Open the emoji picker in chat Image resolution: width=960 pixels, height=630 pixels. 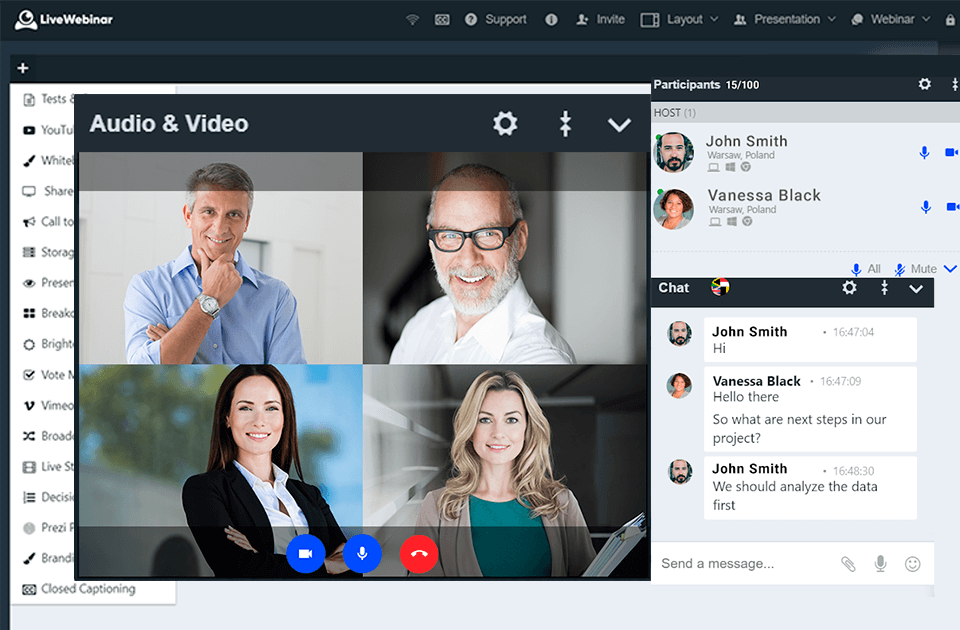(x=913, y=563)
